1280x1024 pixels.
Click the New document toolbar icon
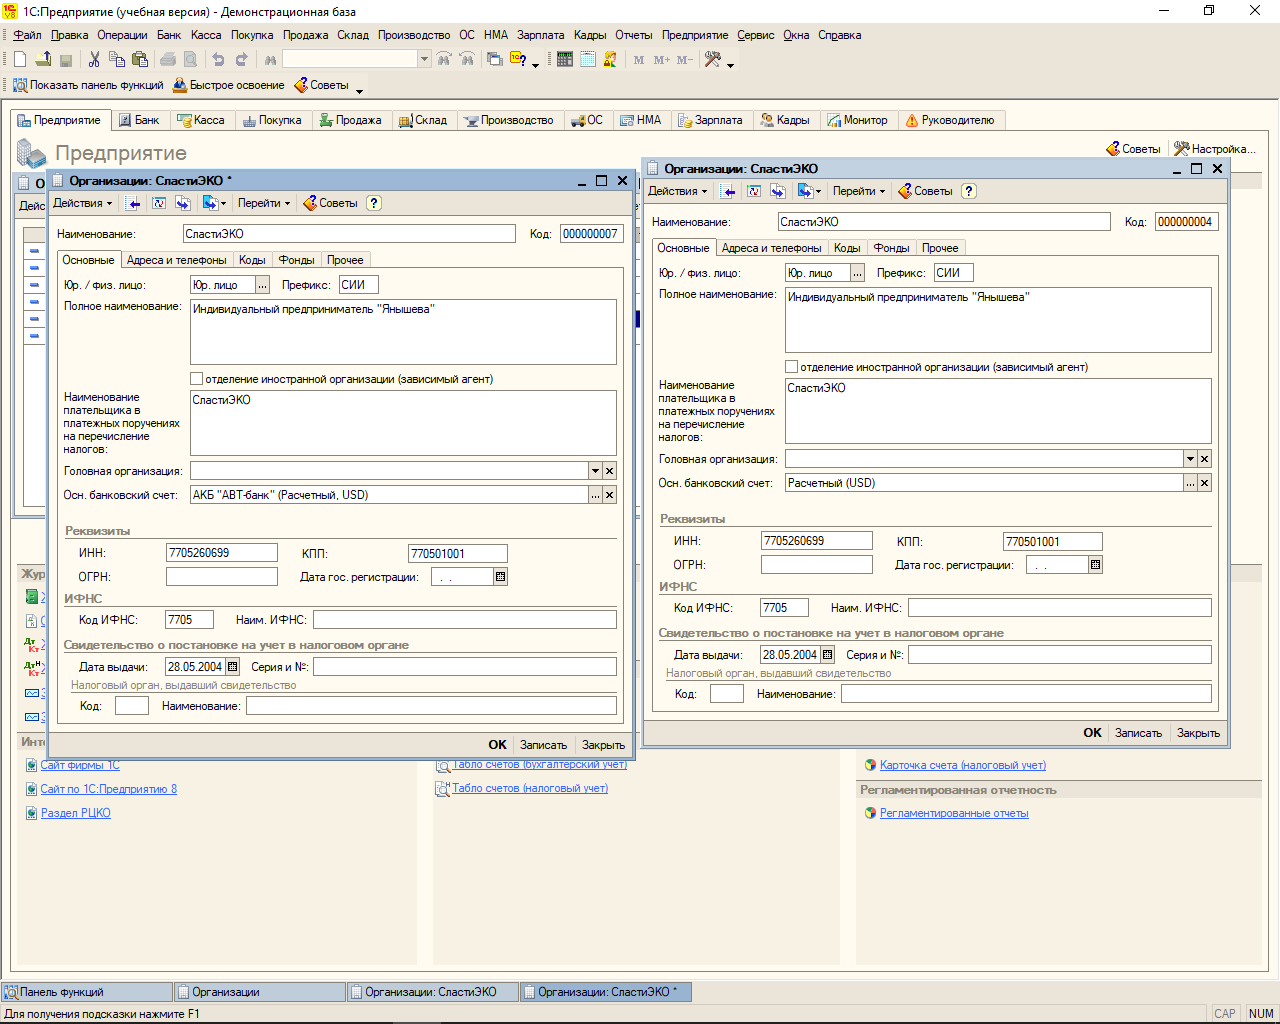coord(20,60)
